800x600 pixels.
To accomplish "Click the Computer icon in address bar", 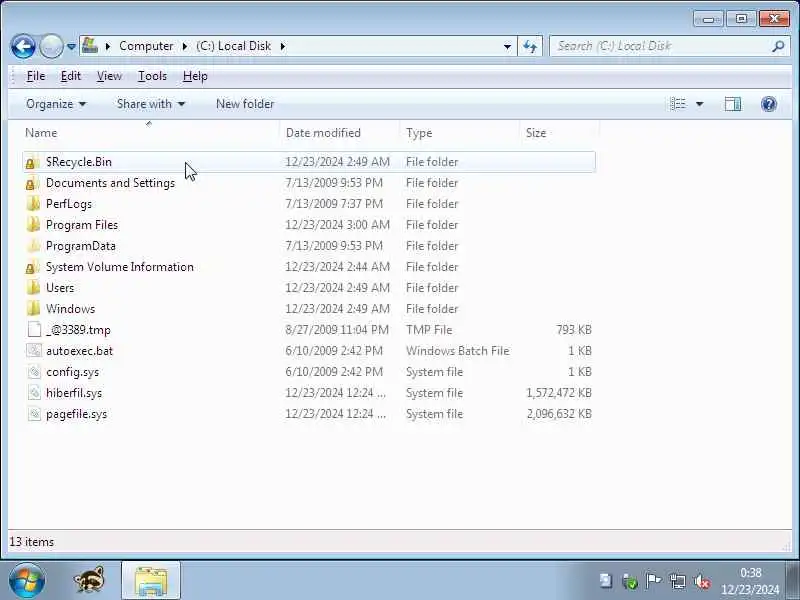I will coord(90,45).
